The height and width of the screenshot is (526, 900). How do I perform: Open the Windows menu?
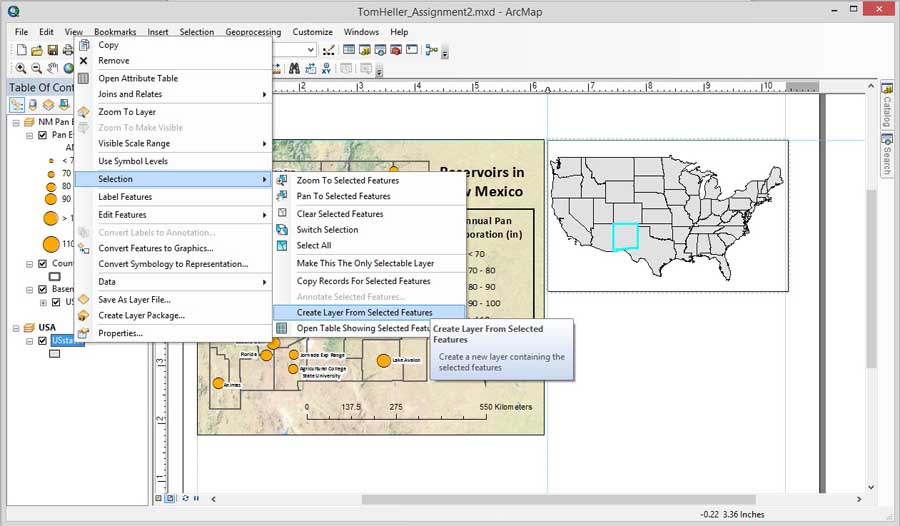click(x=361, y=32)
